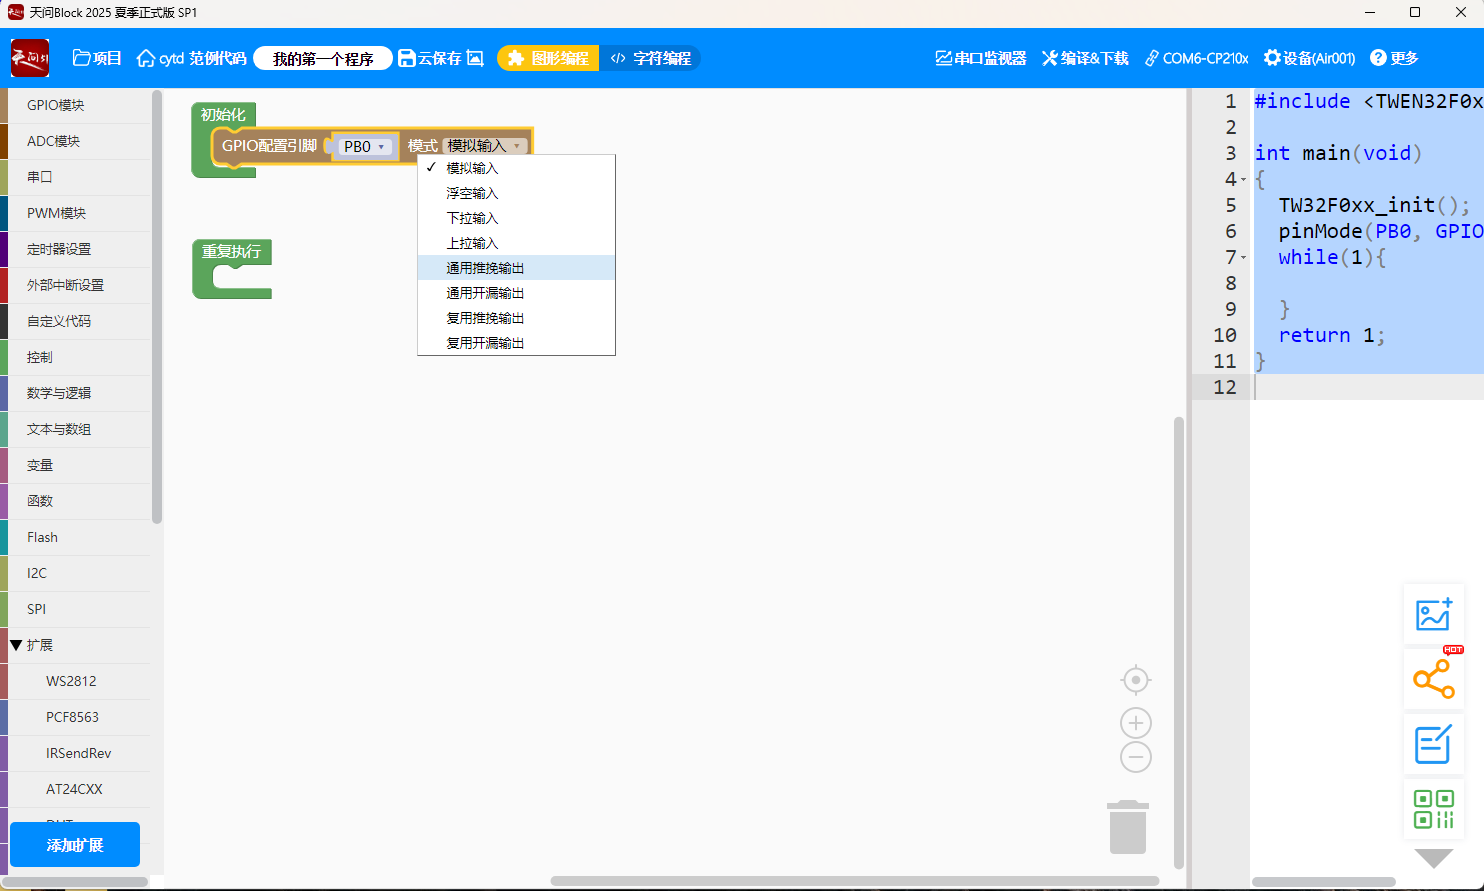Center the workspace with the crosshair icon
The image size is (1484, 891).
tap(1135, 680)
